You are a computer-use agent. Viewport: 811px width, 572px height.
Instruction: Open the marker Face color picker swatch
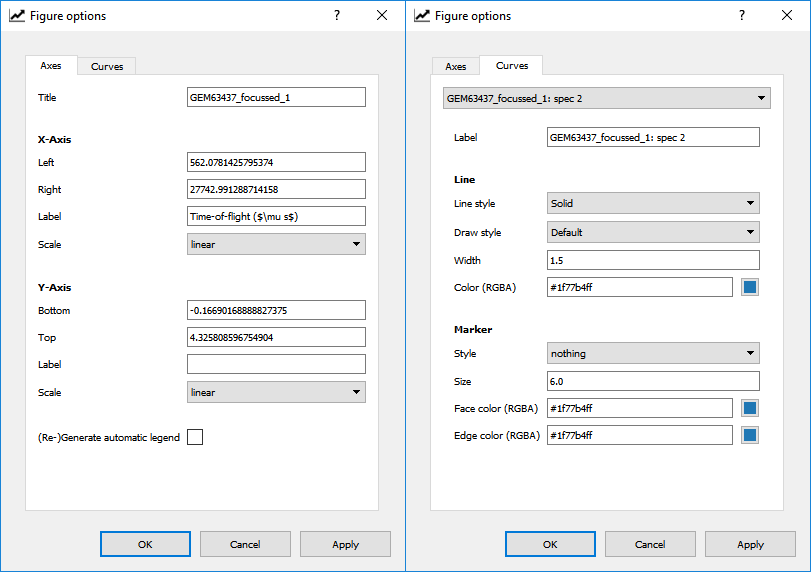click(749, 408)
